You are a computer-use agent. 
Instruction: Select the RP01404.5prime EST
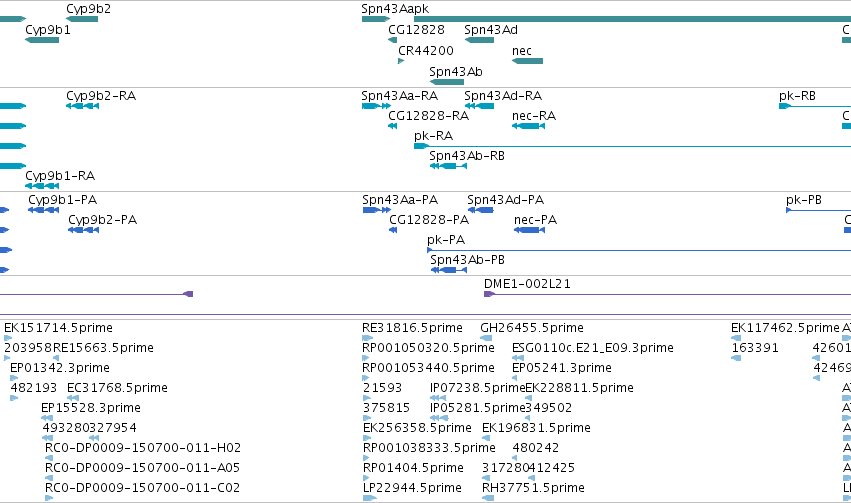(365, 479)
